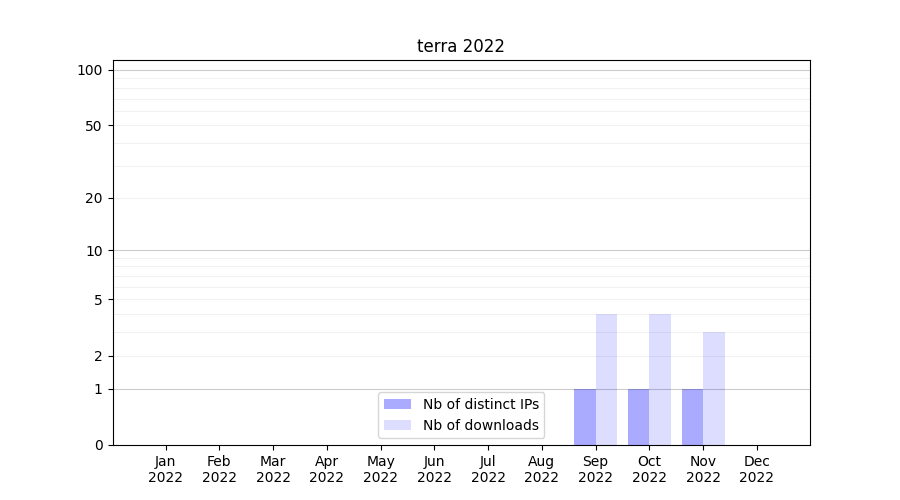Click the 'Jan 2022' x-axis label
Image resolution: width=900 pixels, height=500 pixels.
click(x=165, y=469)
